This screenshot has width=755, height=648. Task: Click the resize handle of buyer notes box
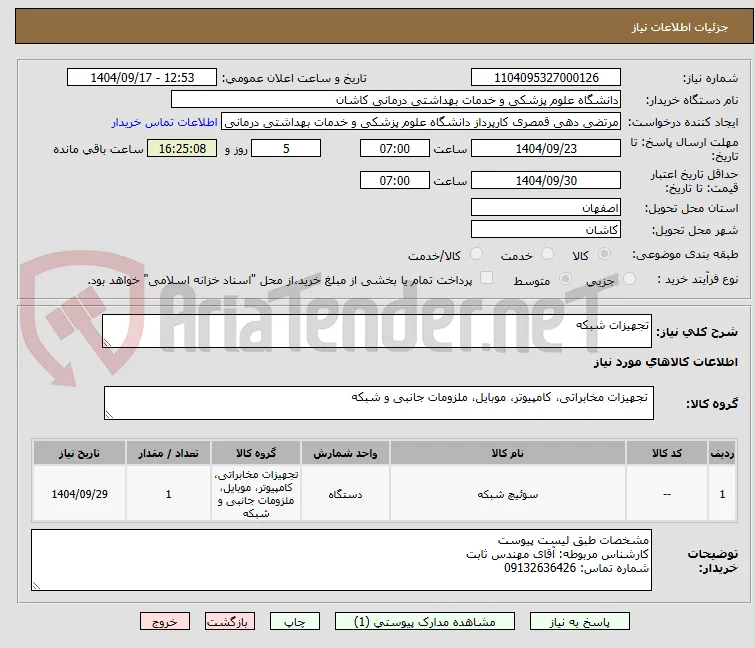pyautogui.click(x=36, y=585)
